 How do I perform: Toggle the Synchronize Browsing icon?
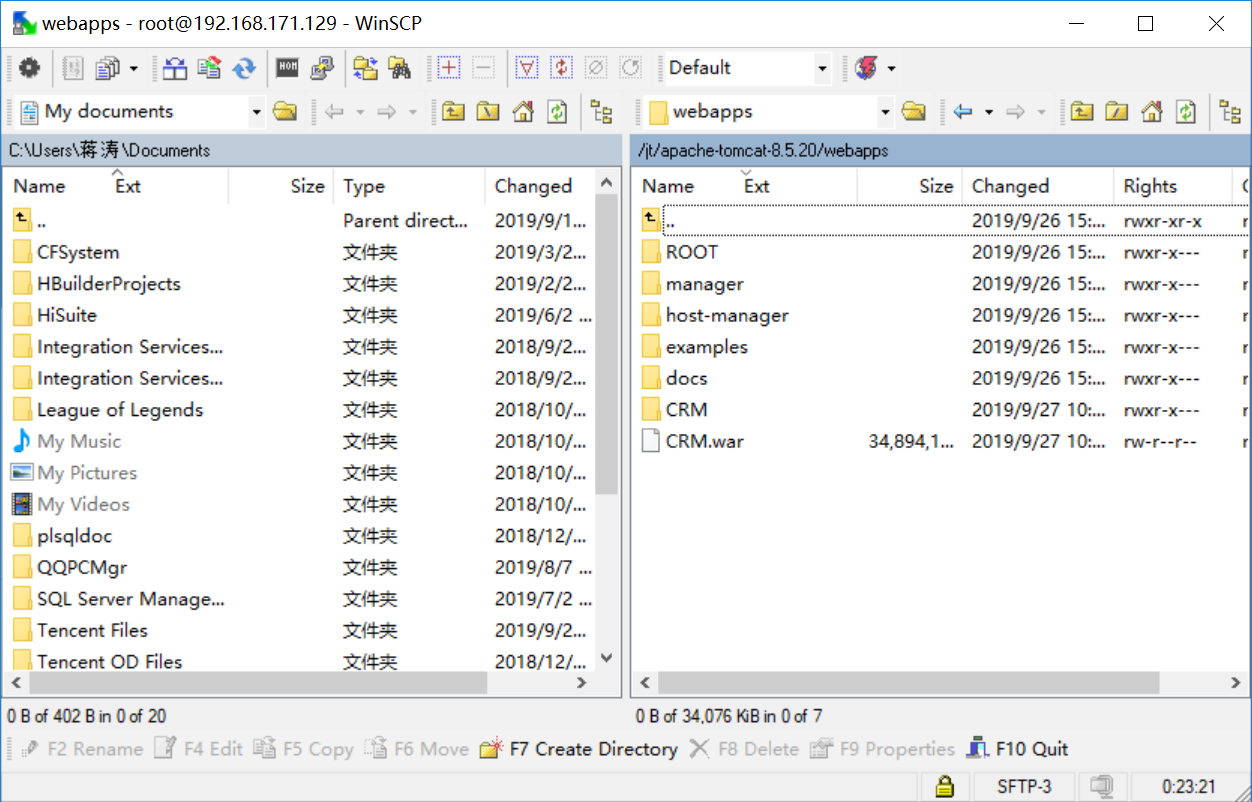point(365,68)
